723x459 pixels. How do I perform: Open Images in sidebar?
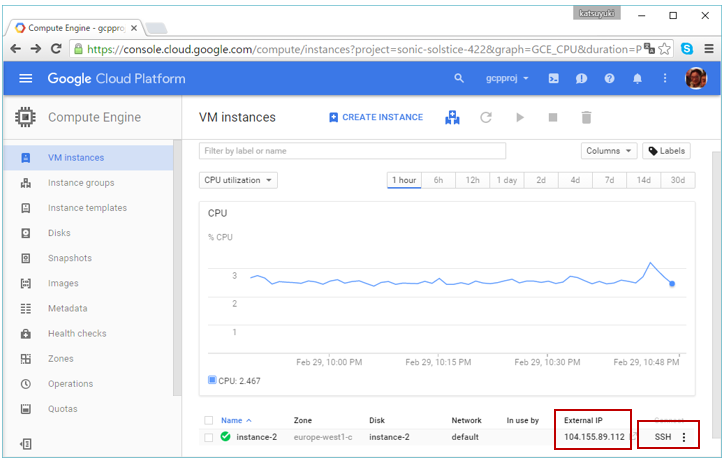click(88, 283)
